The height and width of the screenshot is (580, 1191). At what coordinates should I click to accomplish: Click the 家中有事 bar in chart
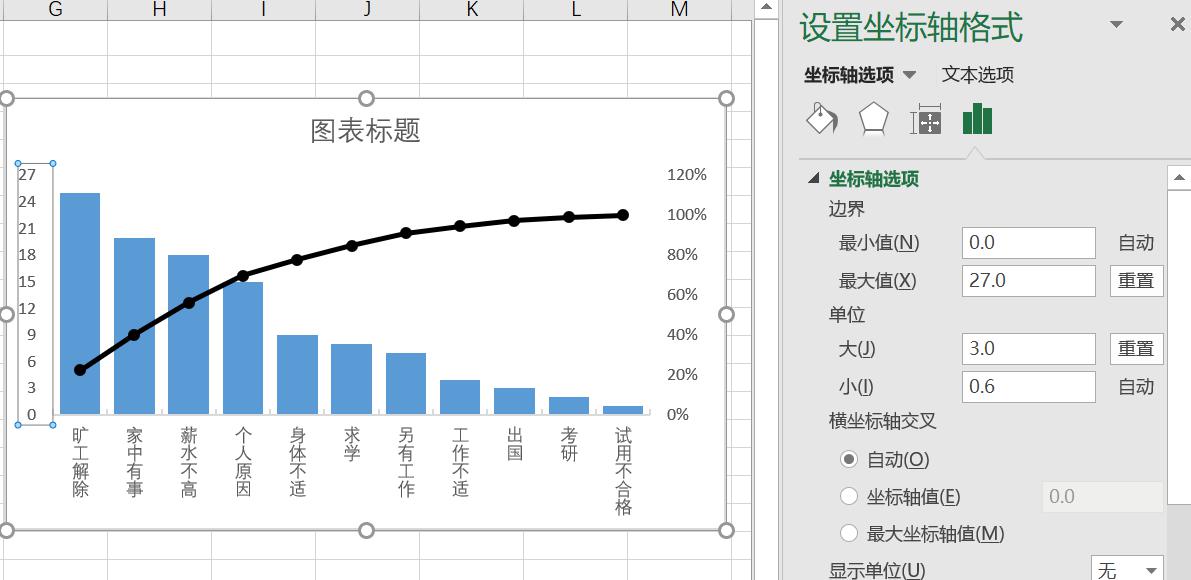(x=134, y=326)
